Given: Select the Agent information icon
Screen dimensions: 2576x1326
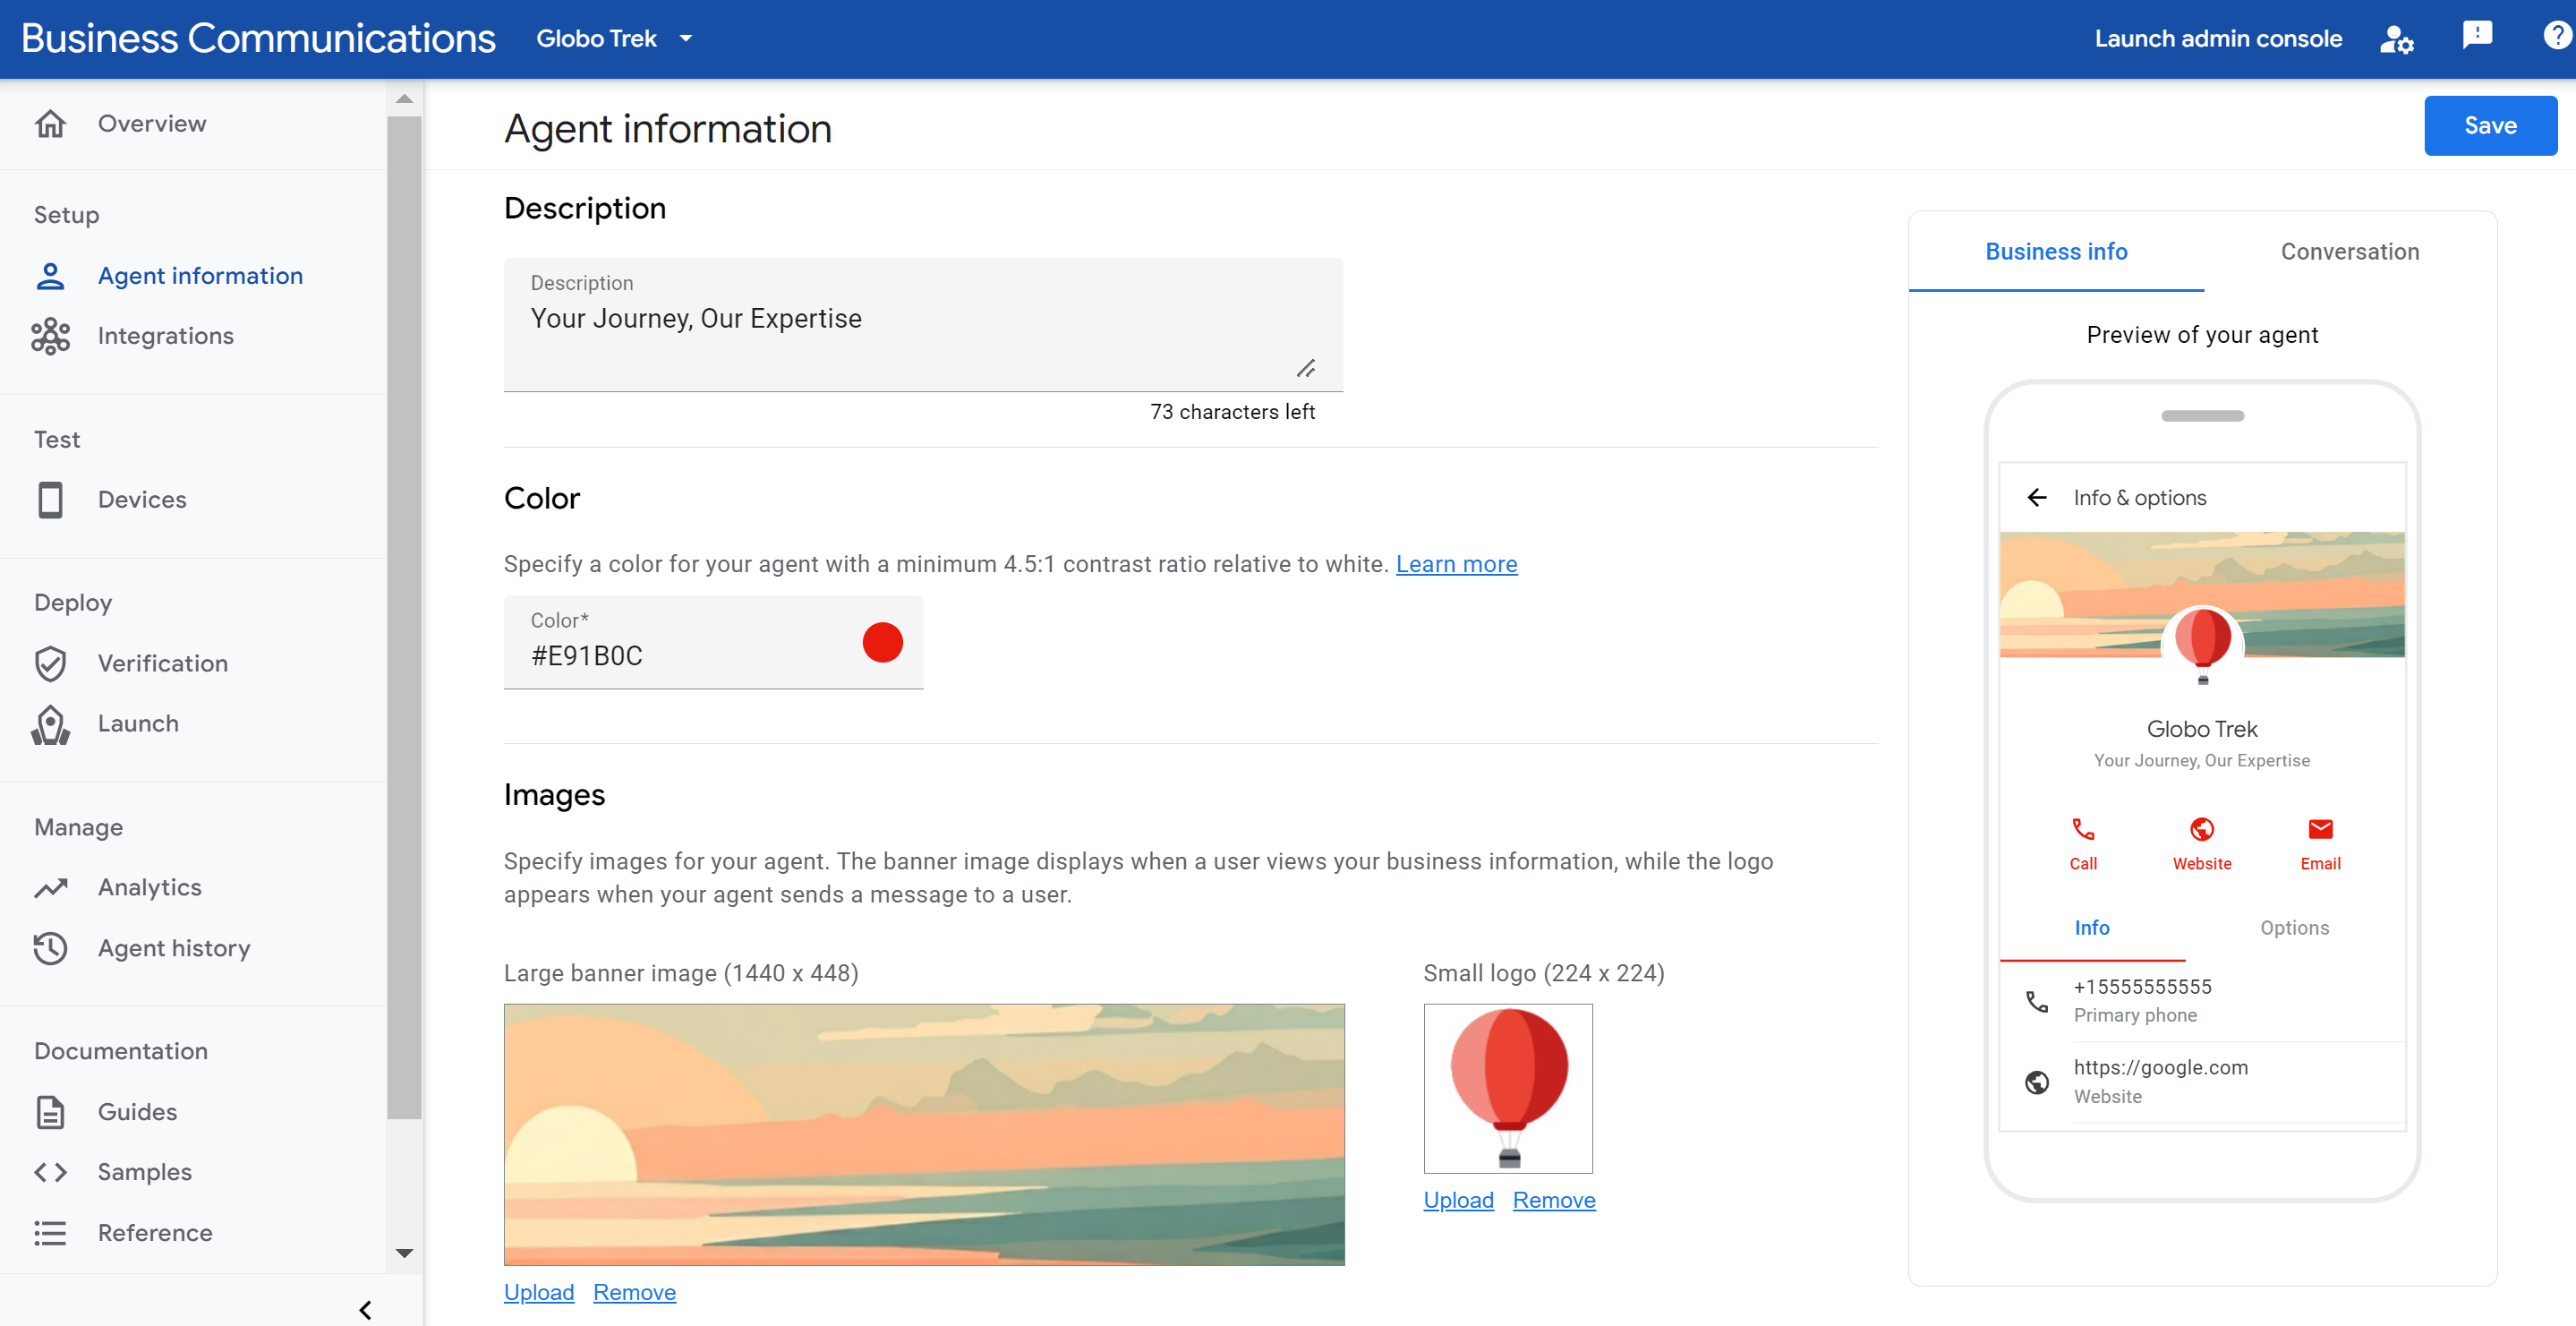Looking at the screenshot, I should pos(51,276).
